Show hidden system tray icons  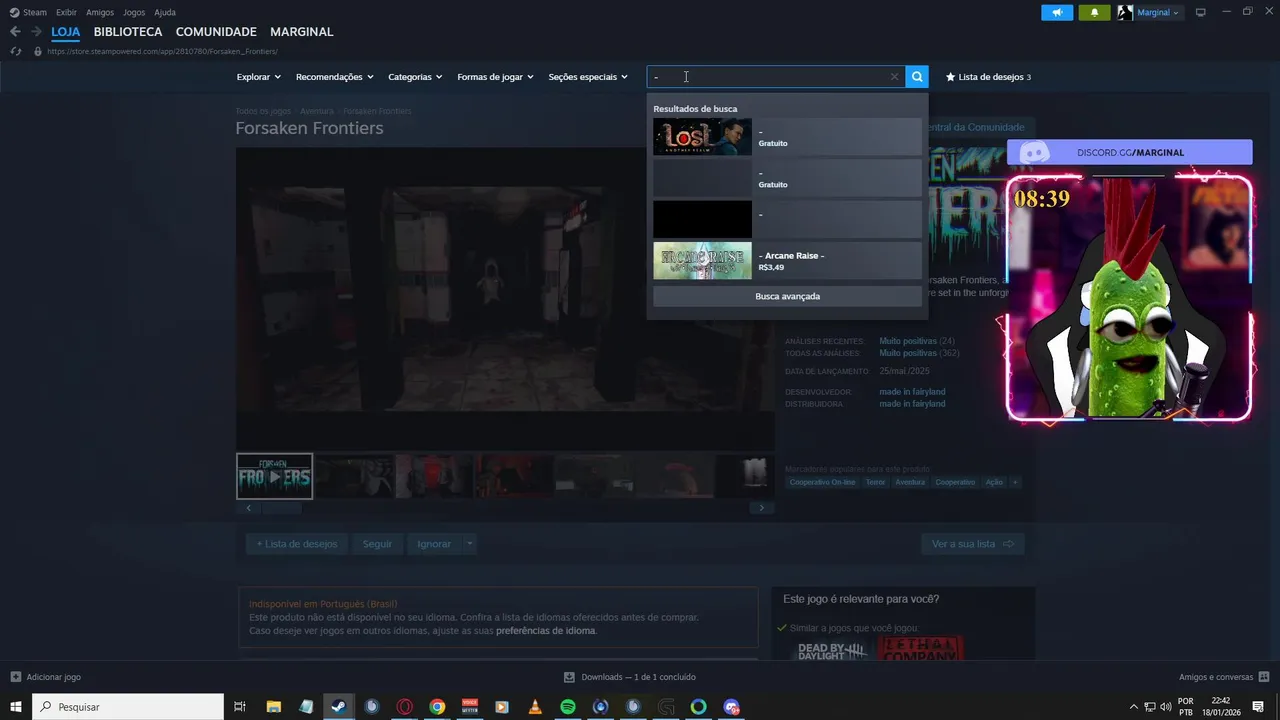(1133, 707)
